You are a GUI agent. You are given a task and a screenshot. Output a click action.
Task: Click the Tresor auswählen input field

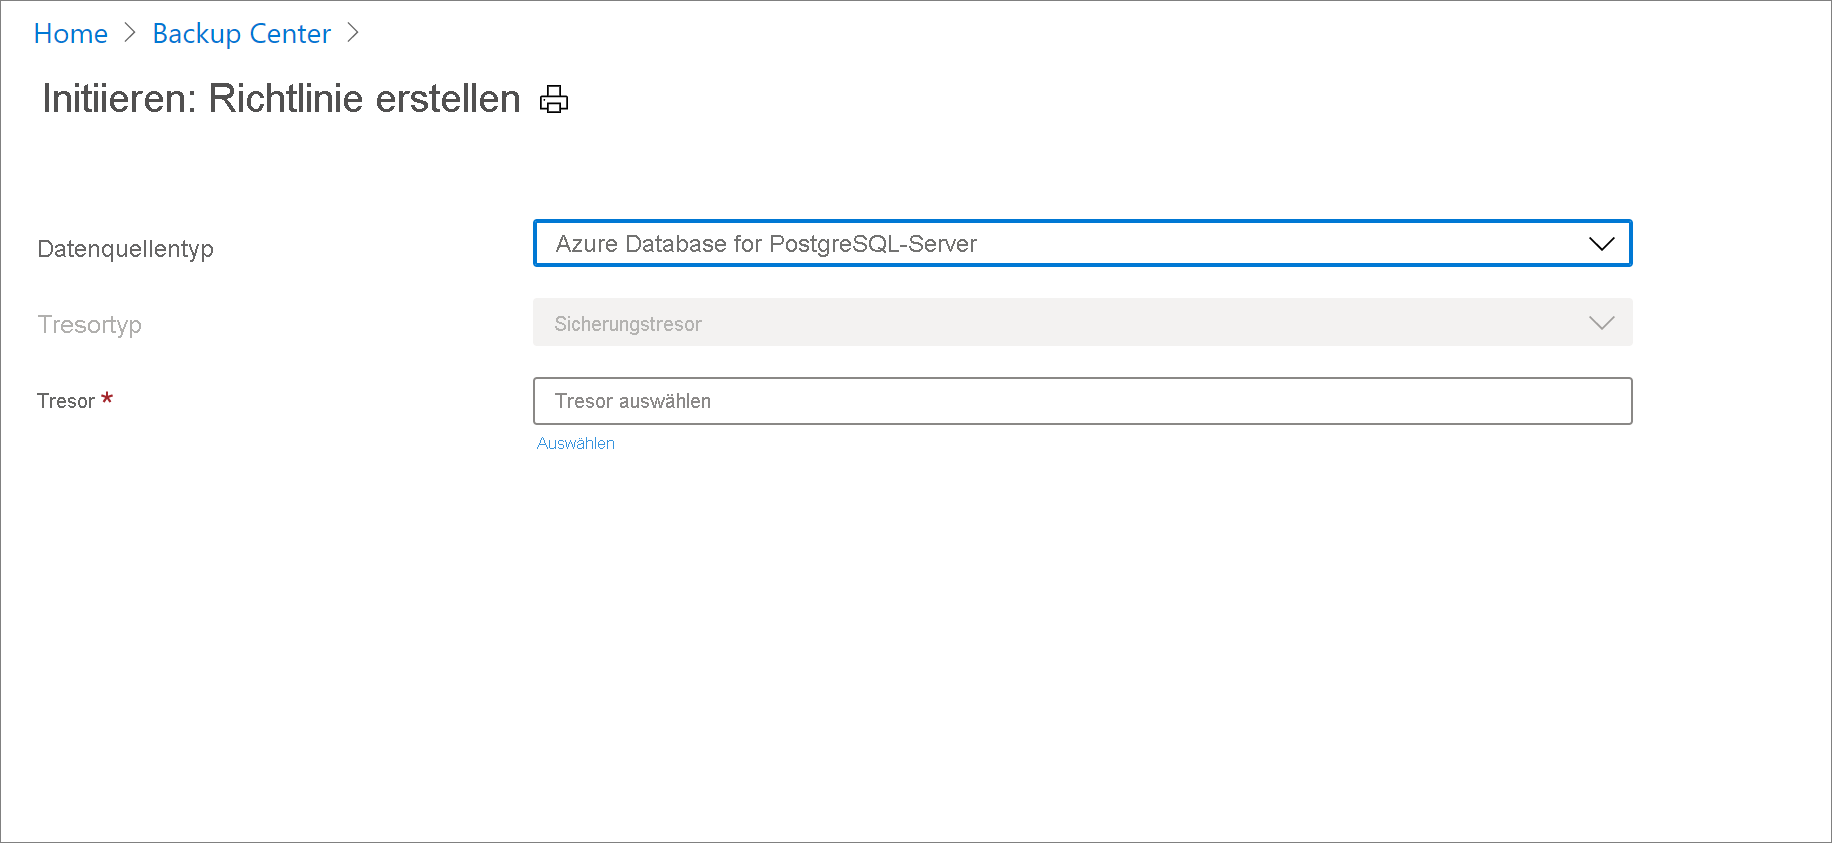point(1083,401)
